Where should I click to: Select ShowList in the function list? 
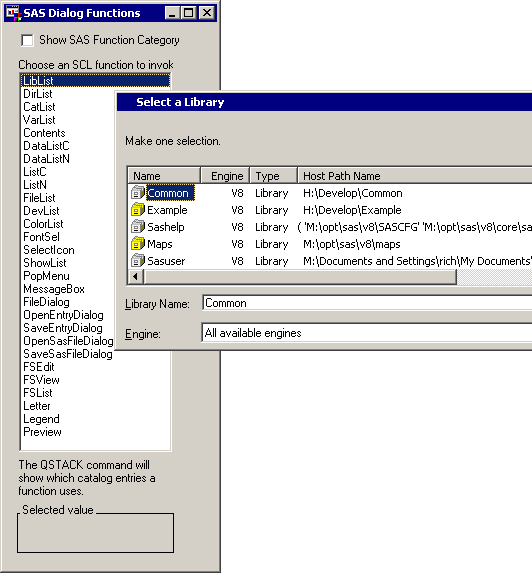(x=45, y=263)
